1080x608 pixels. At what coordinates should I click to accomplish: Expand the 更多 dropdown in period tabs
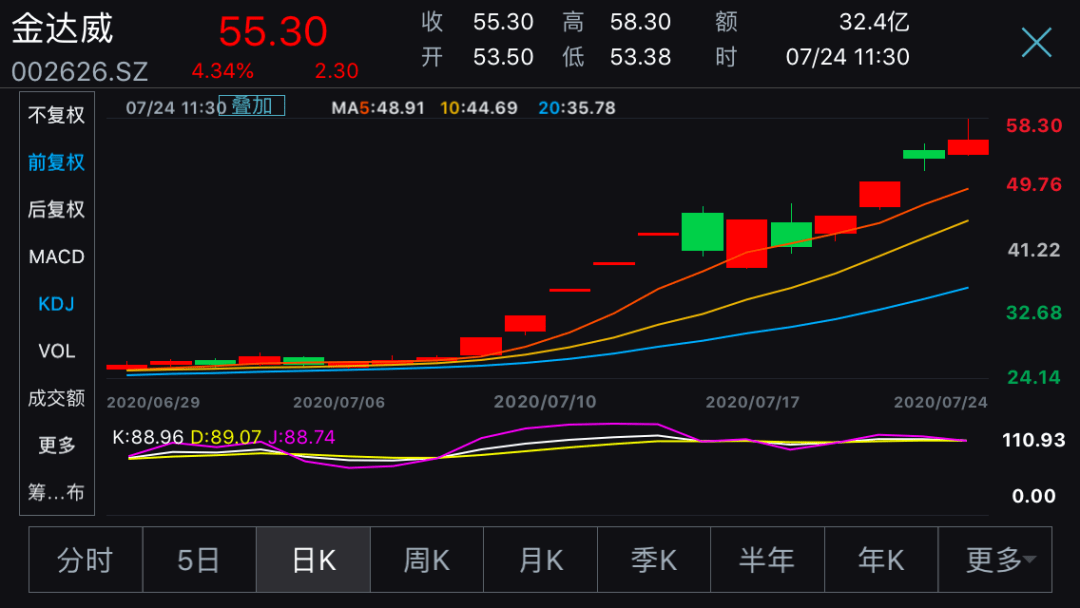tap(995, 560)
